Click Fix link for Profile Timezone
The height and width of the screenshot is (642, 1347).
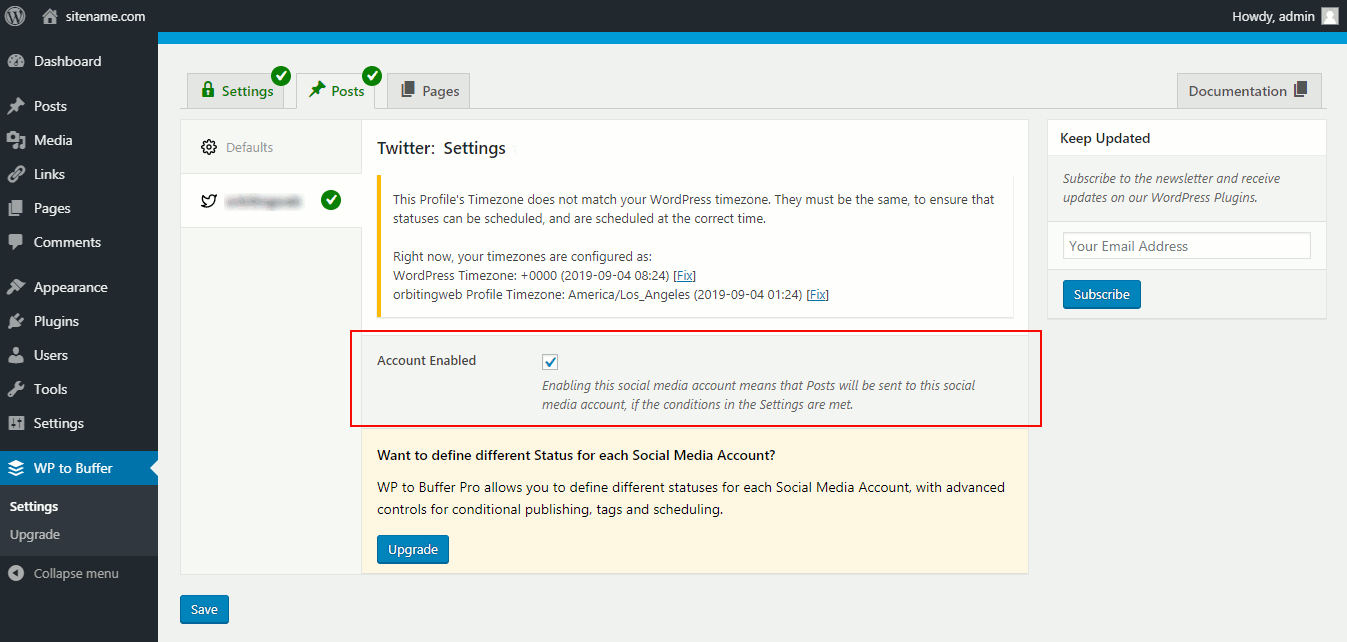tap(817, 294)
